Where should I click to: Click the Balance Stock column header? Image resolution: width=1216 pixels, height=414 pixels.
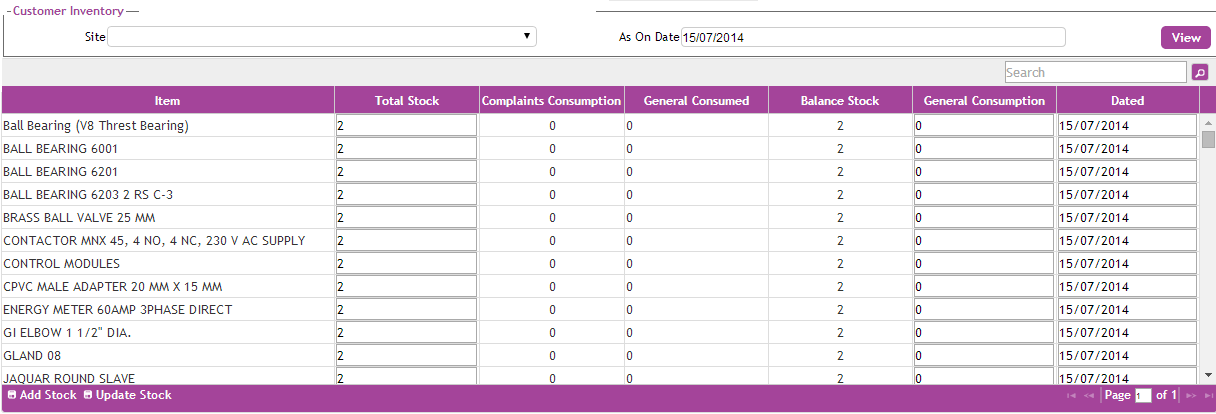coord(839,100)
